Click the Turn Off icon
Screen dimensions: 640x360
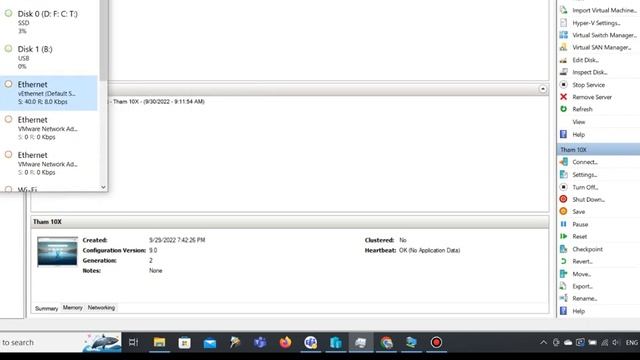564,187
